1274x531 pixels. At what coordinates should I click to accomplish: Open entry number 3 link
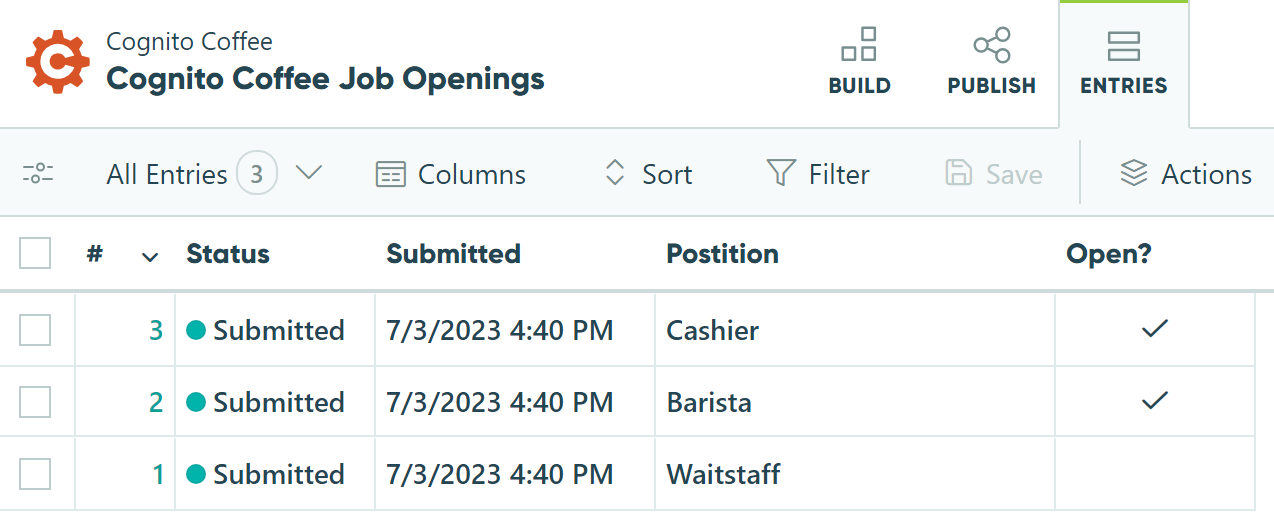(155, 330)
